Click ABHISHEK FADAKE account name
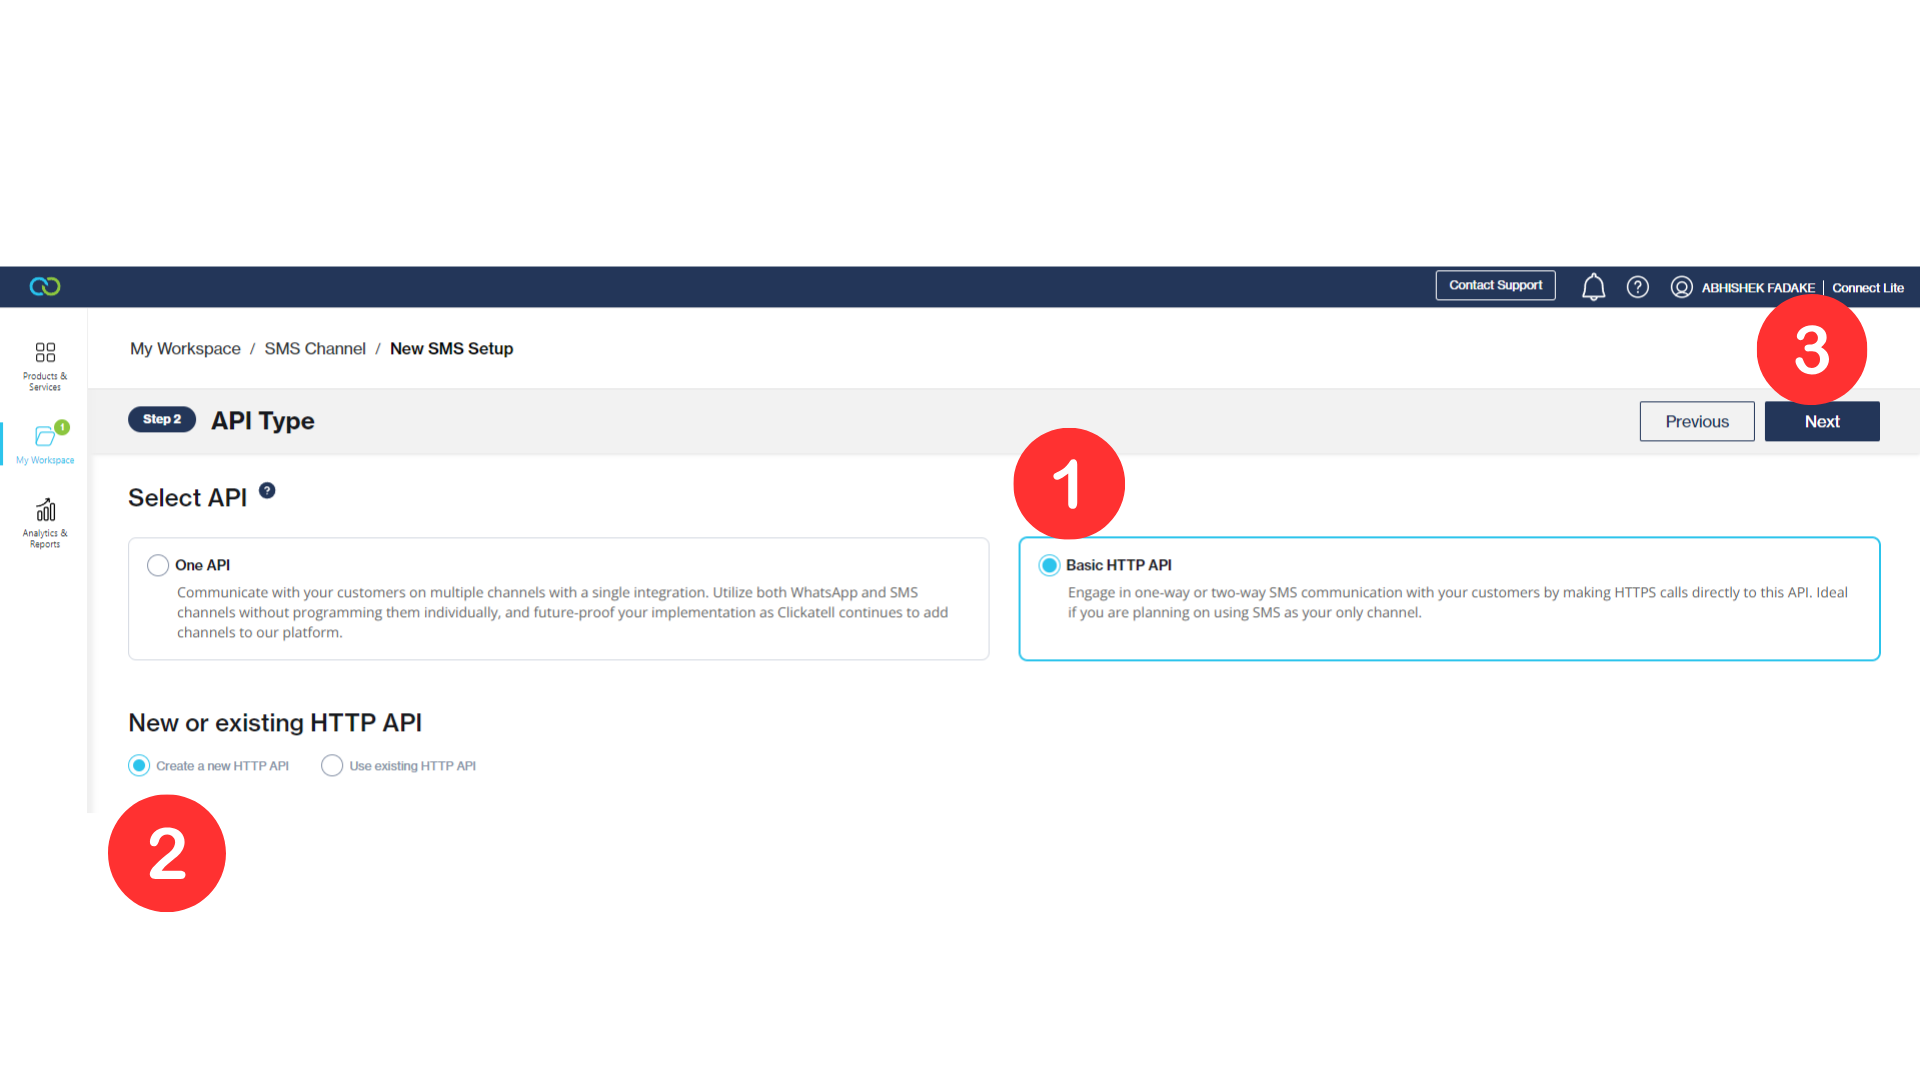 [1758, 287]
